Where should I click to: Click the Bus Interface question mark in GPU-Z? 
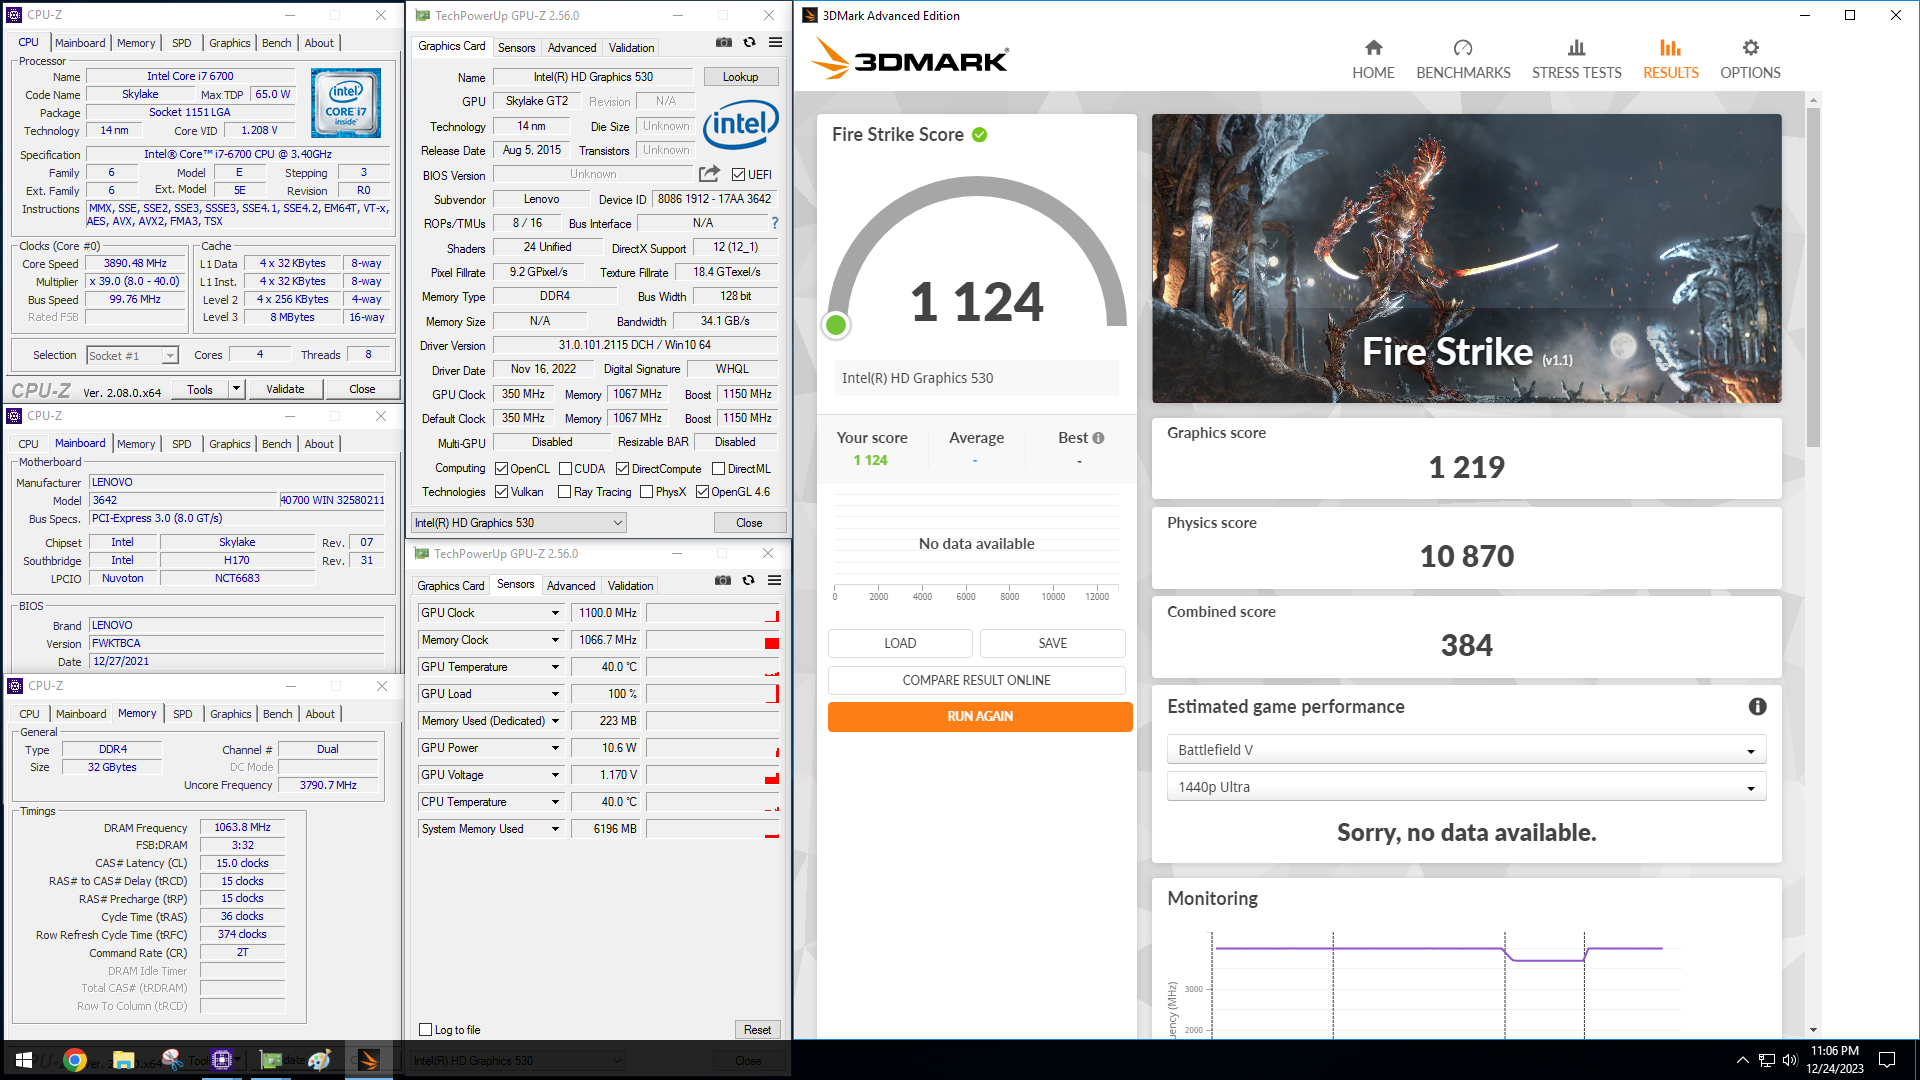775,223
